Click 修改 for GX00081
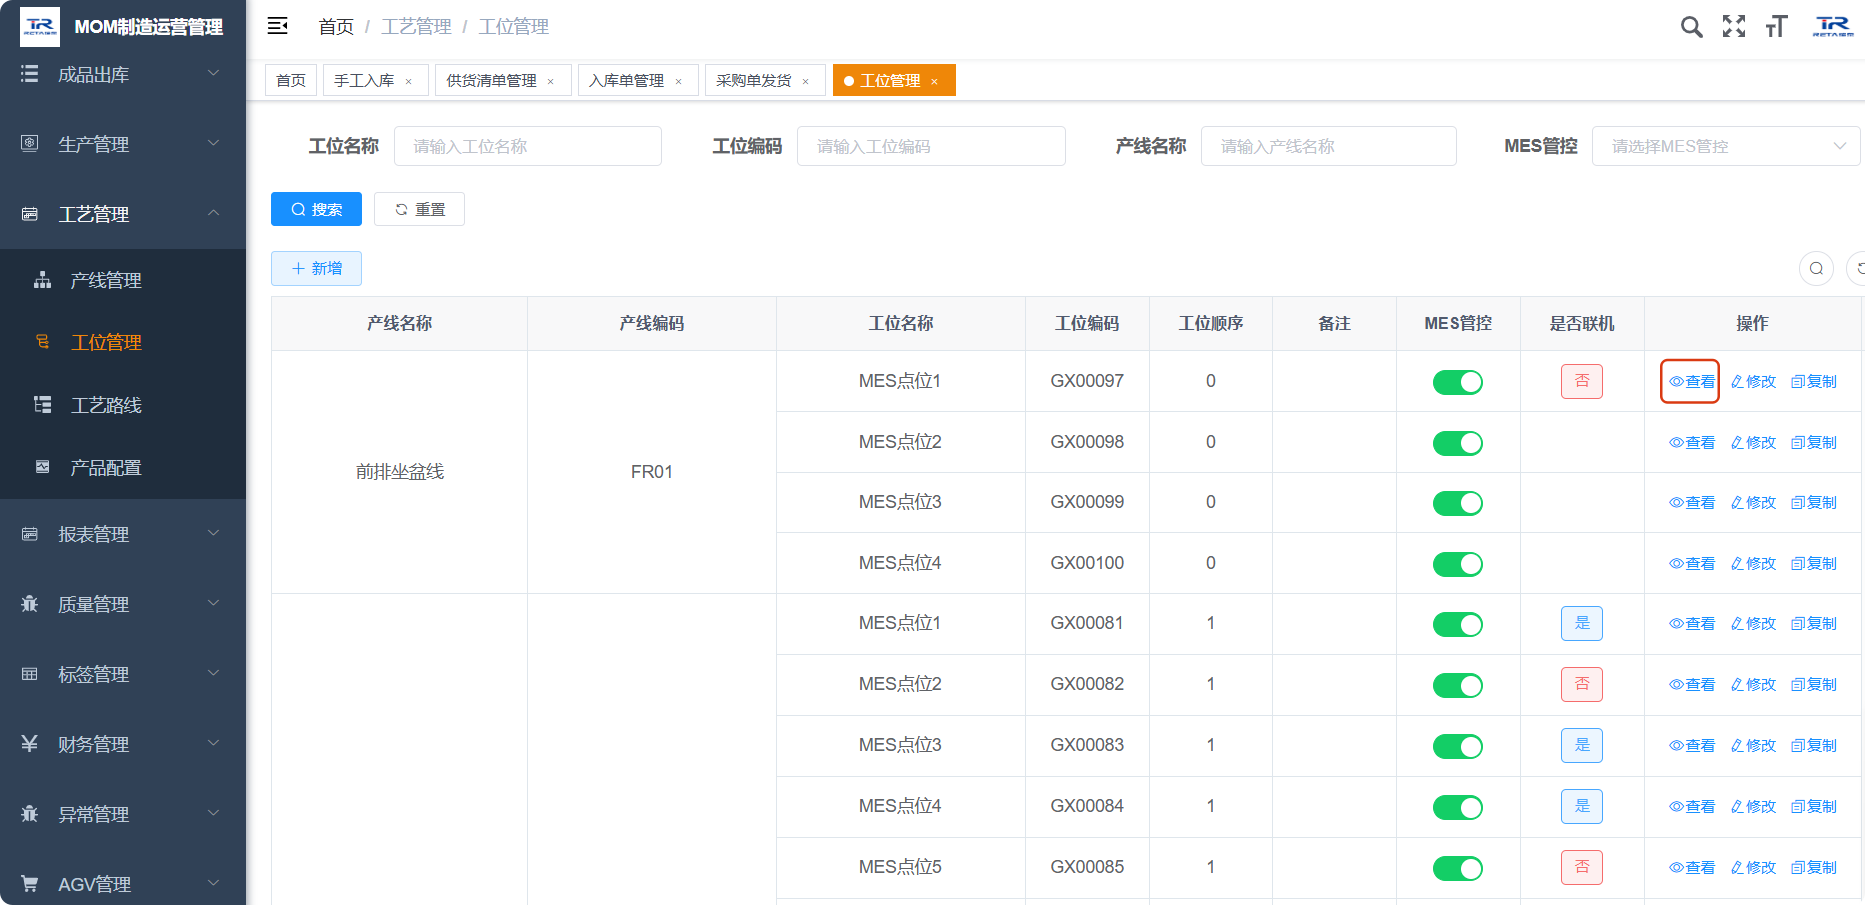Viewport: 1865px width, 905px height. 1753,623
